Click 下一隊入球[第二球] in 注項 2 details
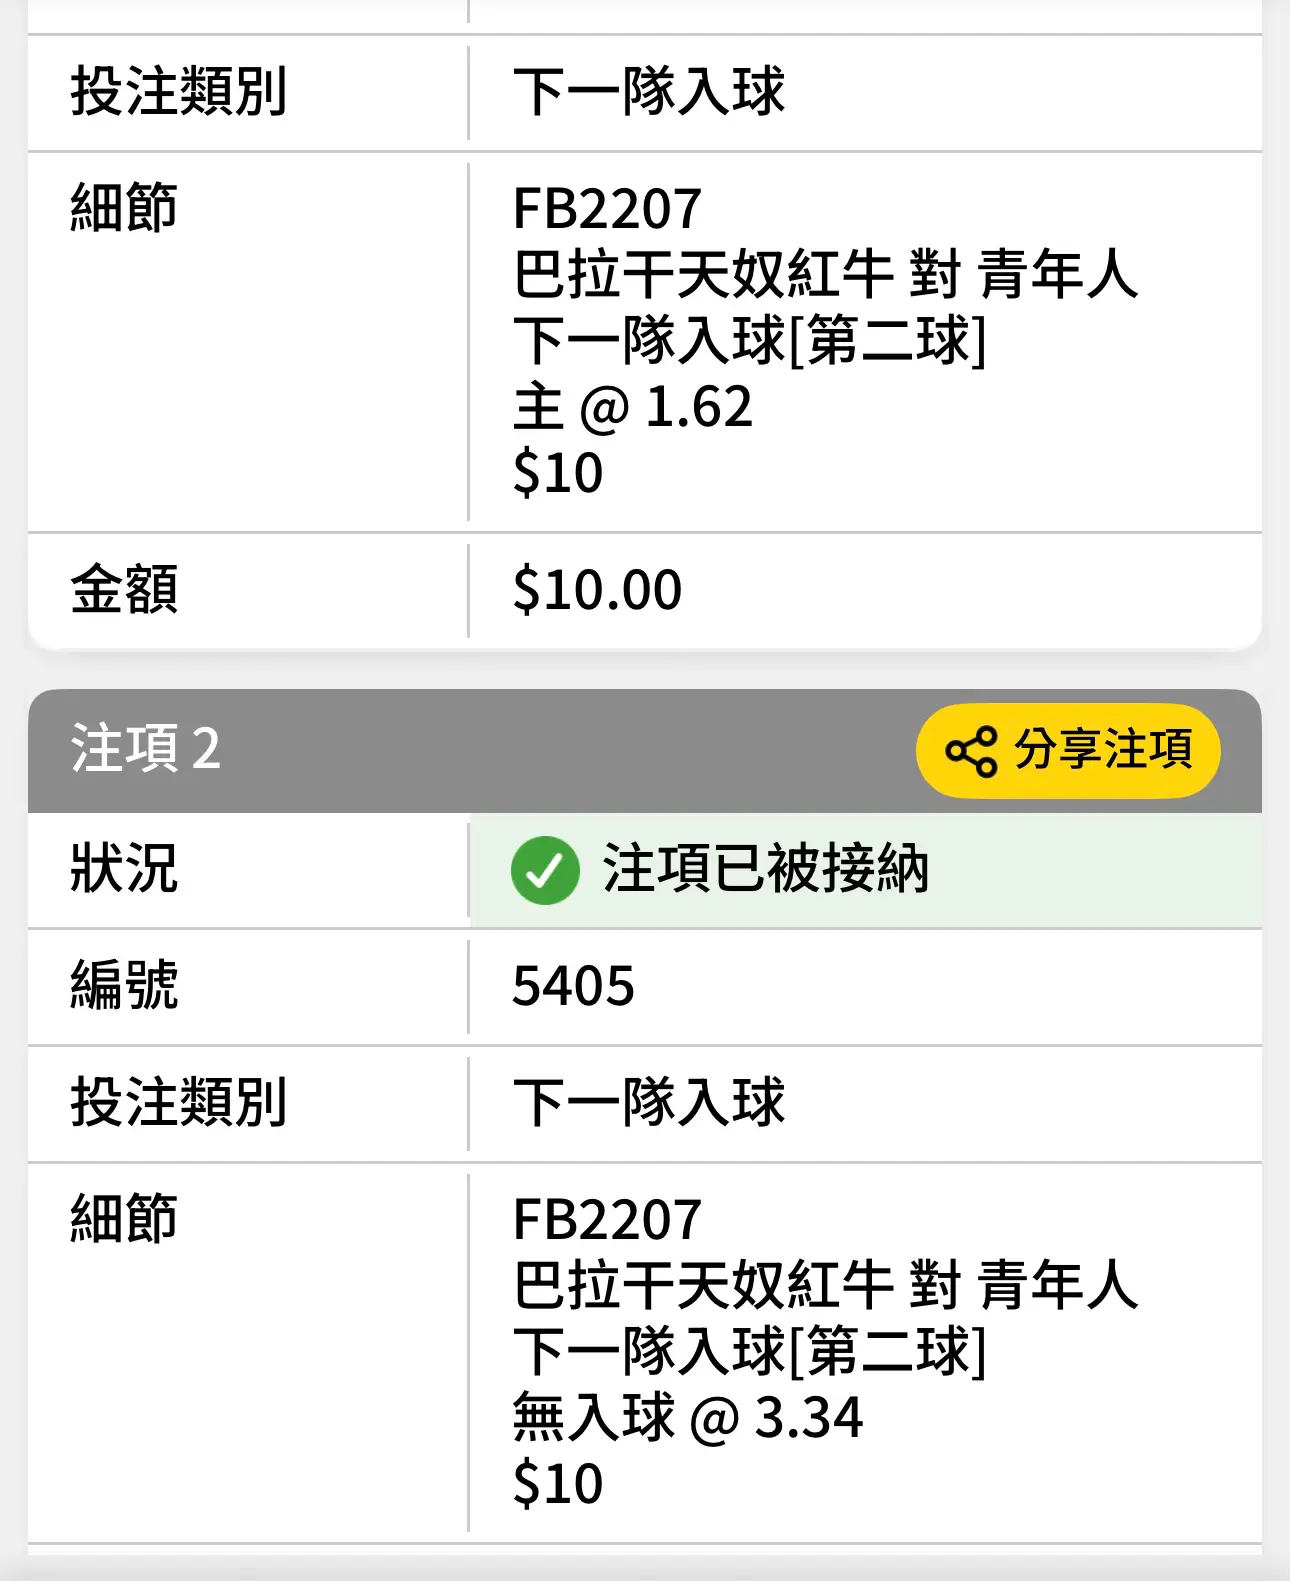 pyautogui.click(x=750, y=1351)
